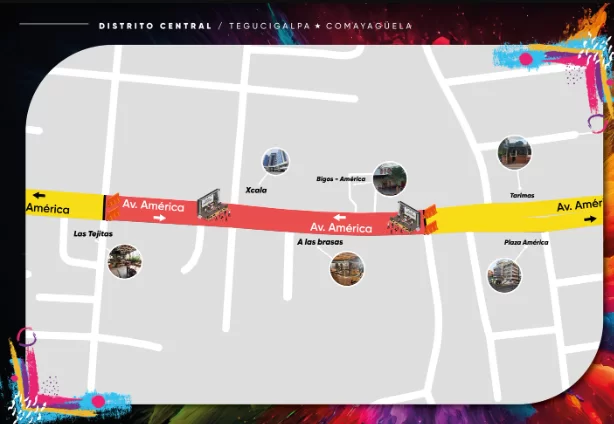The image size is (614, 424).
Task: Click the Tarimas location photo circle
Action: tap(515, 153)
